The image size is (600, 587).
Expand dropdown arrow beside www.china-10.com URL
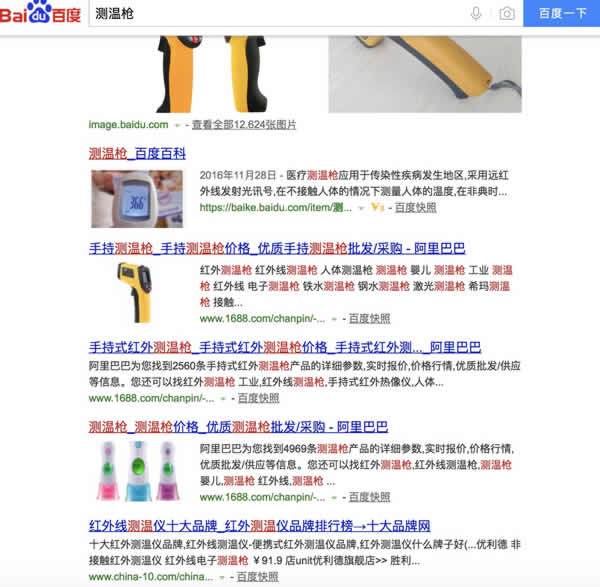tap(222, 577)
